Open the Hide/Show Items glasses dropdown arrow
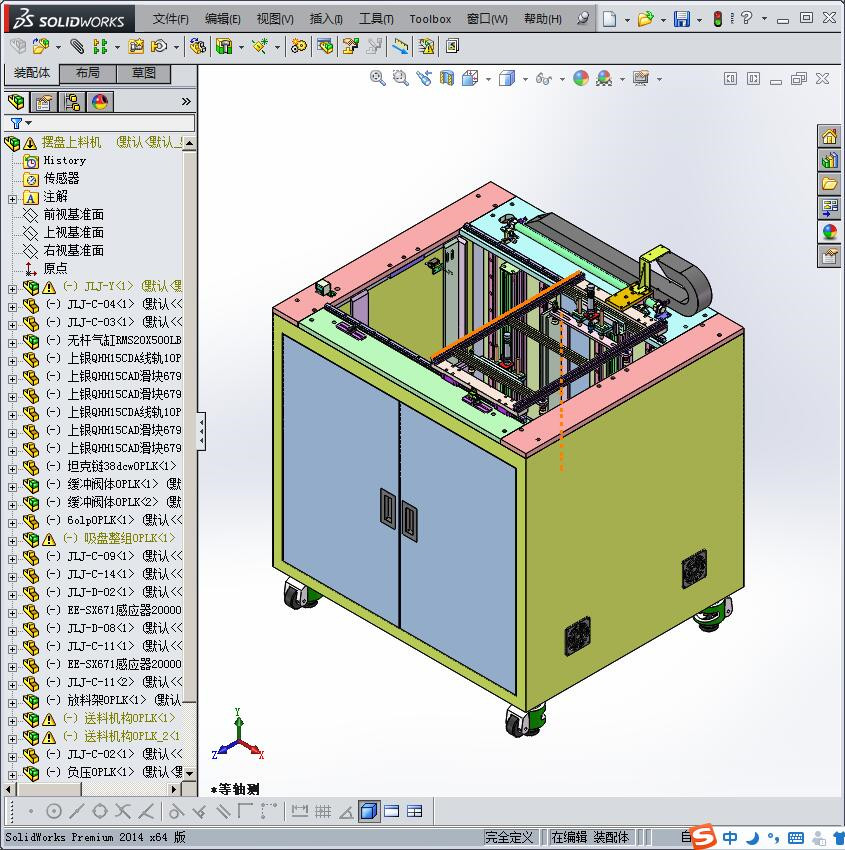Screen dimensions: 845x850 click(562, 79)
